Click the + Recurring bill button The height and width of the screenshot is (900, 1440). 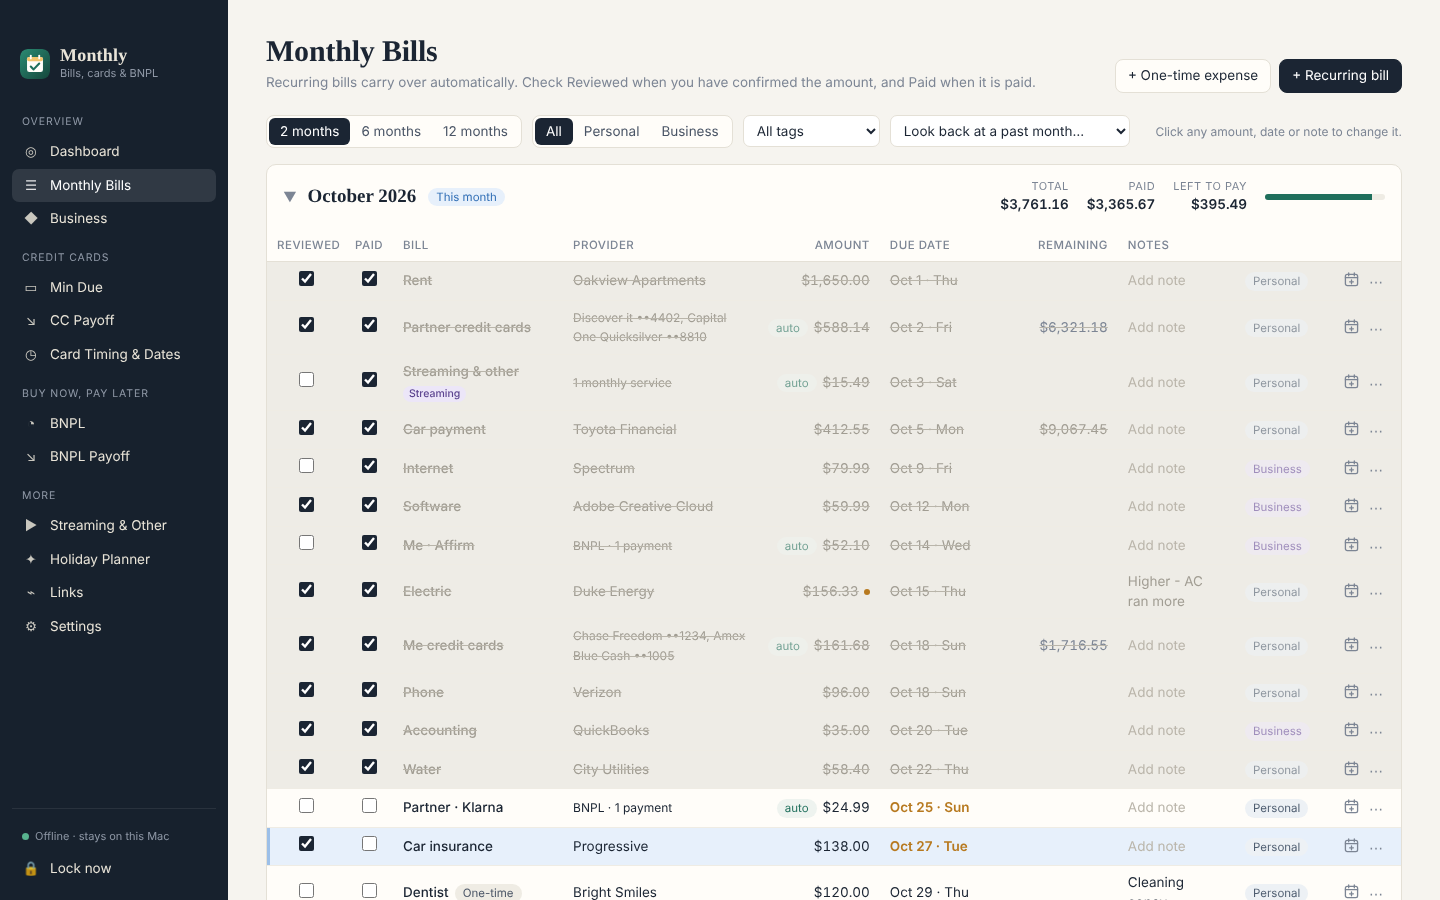point(1340,76)
